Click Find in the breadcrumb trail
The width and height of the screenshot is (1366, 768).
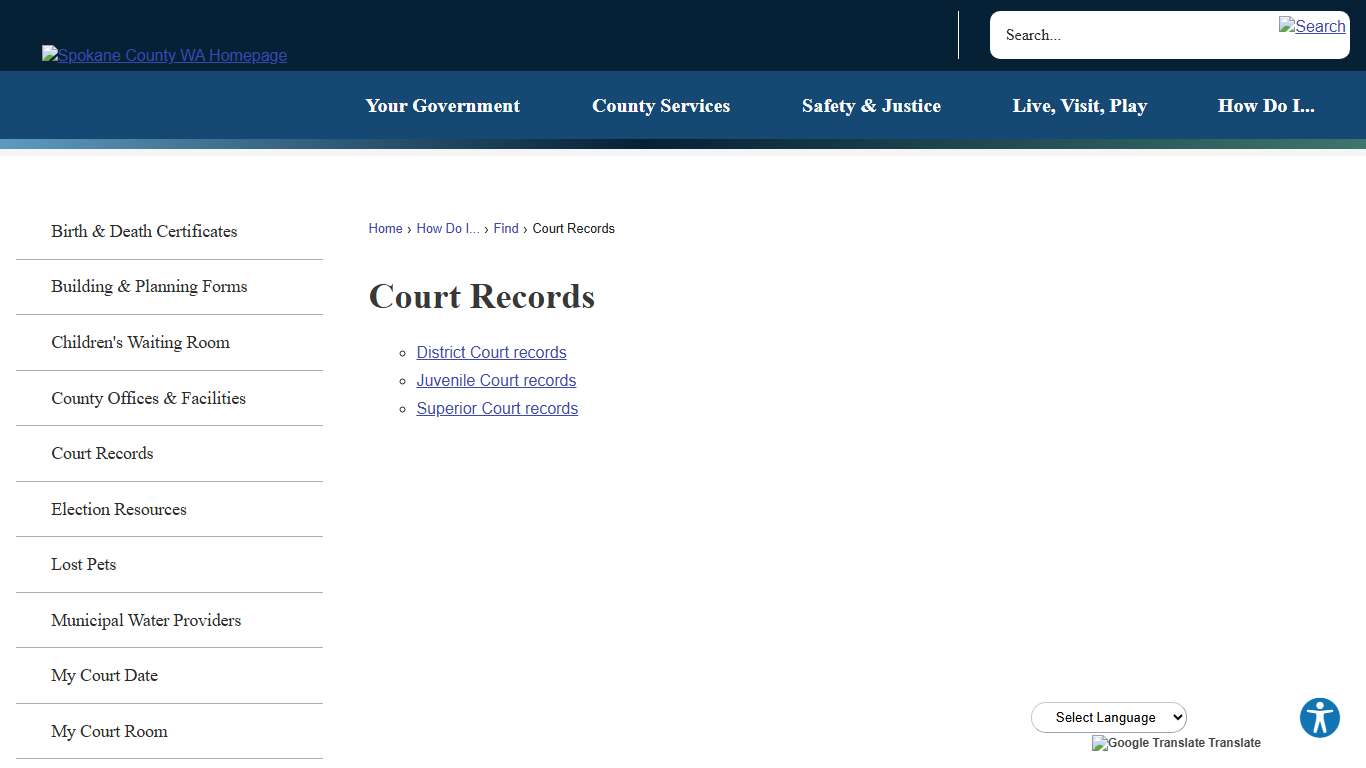[505, 228]
